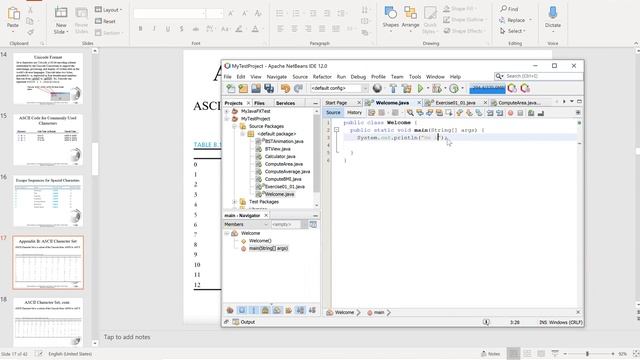Click the Clean and Build Project icon
The image size is (640, 360).
point(407,88)
